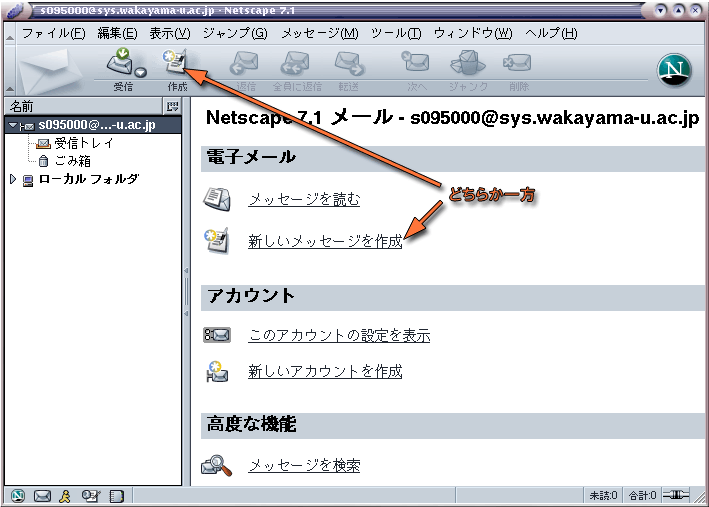Click the このアカウントの設定を表示 link

point(339,335)
